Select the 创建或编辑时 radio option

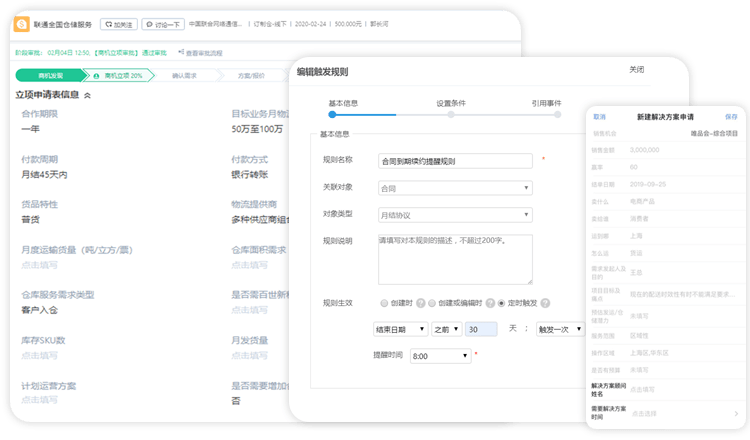point(433,303)
